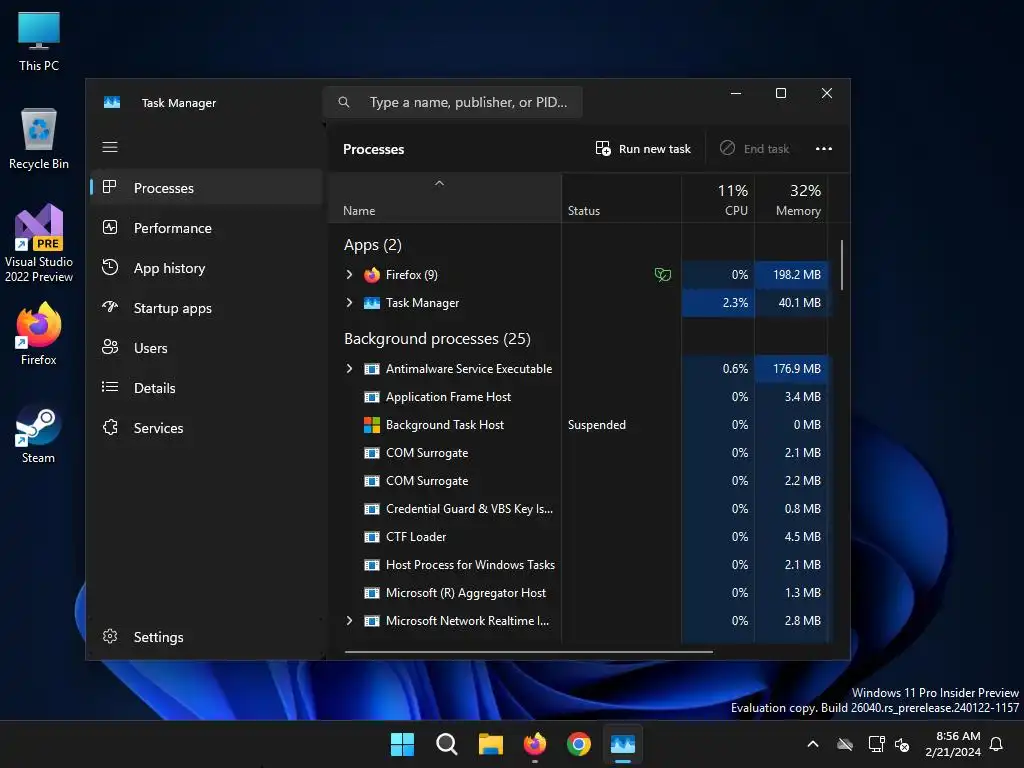Image resolution: width=1024 pixels, height=768 pixels.
Task: Switch to the App history page
Action: pyautogui.click(x=206, y=268)
